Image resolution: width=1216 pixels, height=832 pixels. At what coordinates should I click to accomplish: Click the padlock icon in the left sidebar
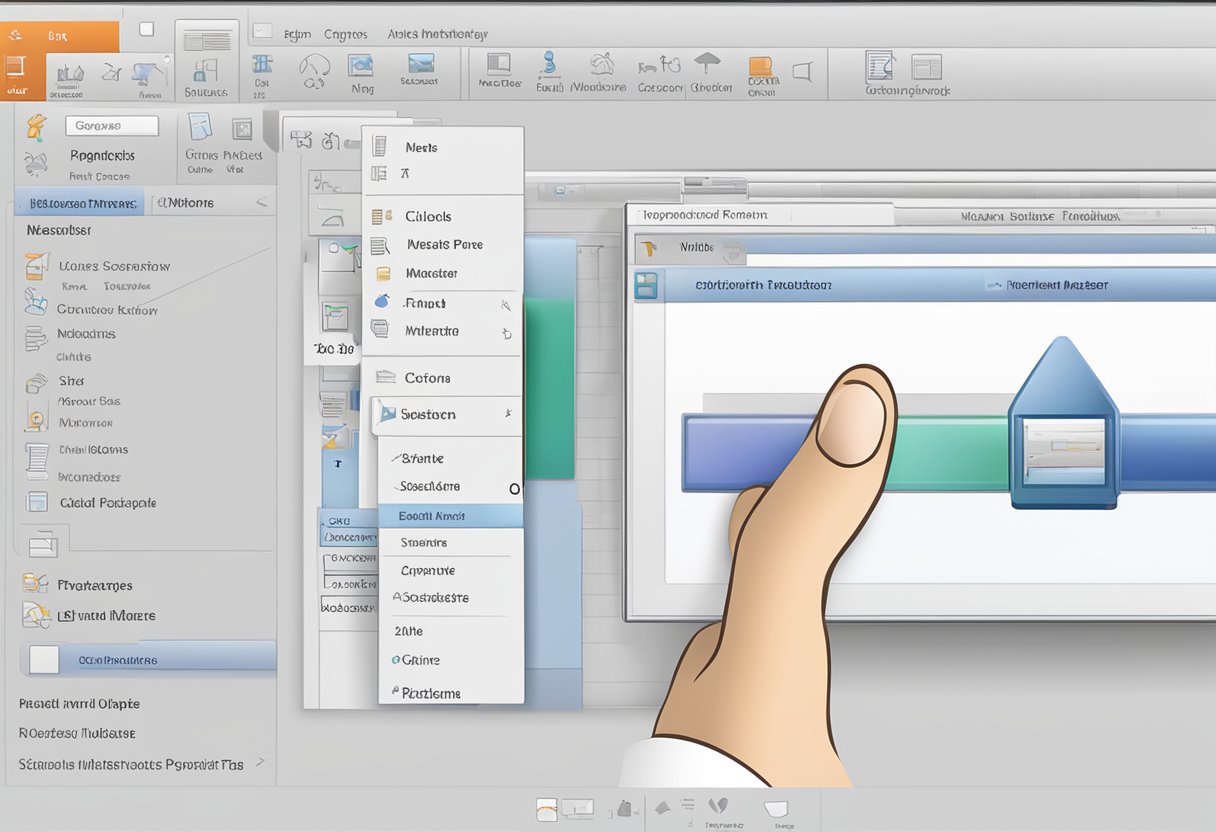tap(36, 422)
